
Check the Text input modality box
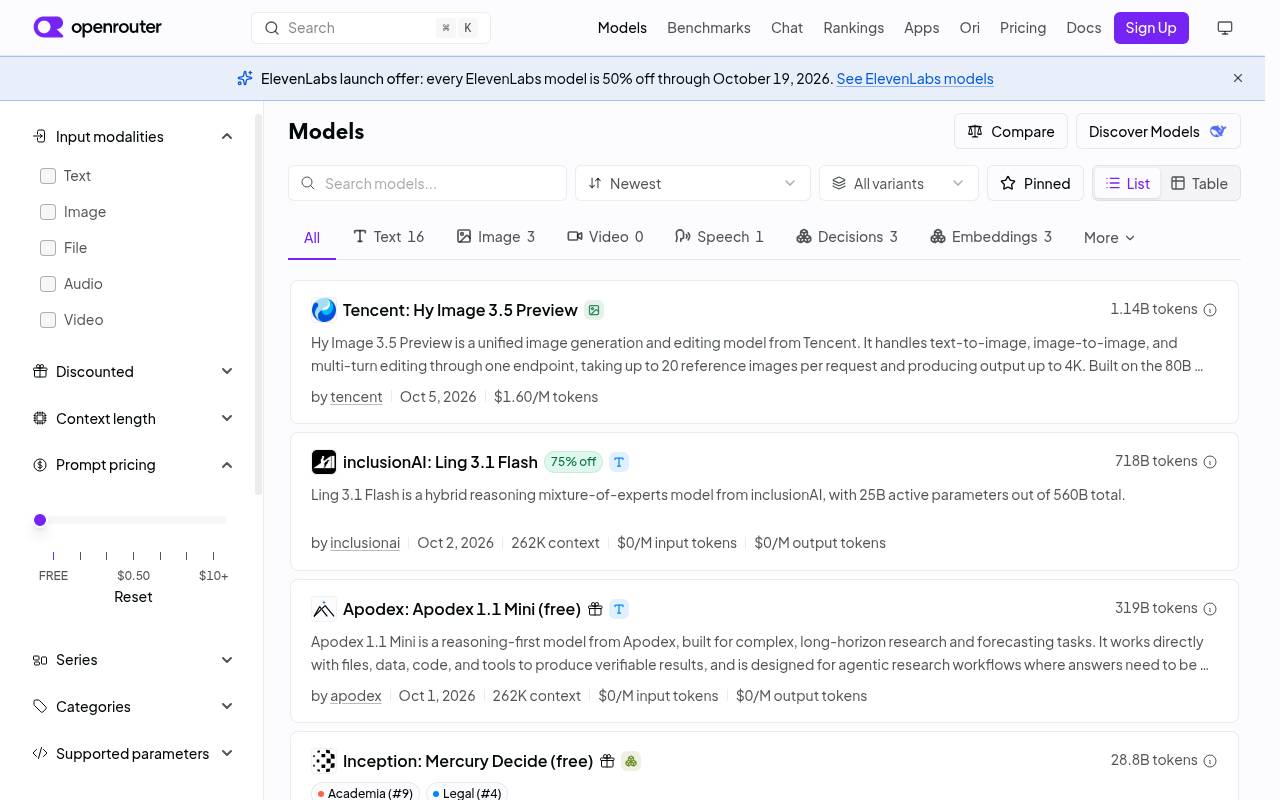pyautogui.click(x=48, y=176)
